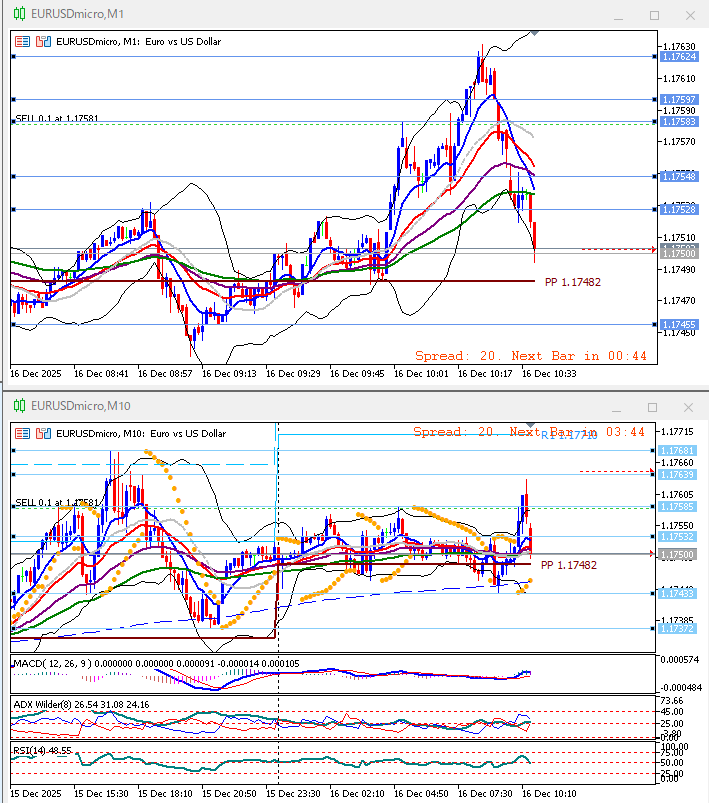Screen dimensions: 709x803
Task: Click the 1.17624 price label on M1 axis
Action: [679, 57]
